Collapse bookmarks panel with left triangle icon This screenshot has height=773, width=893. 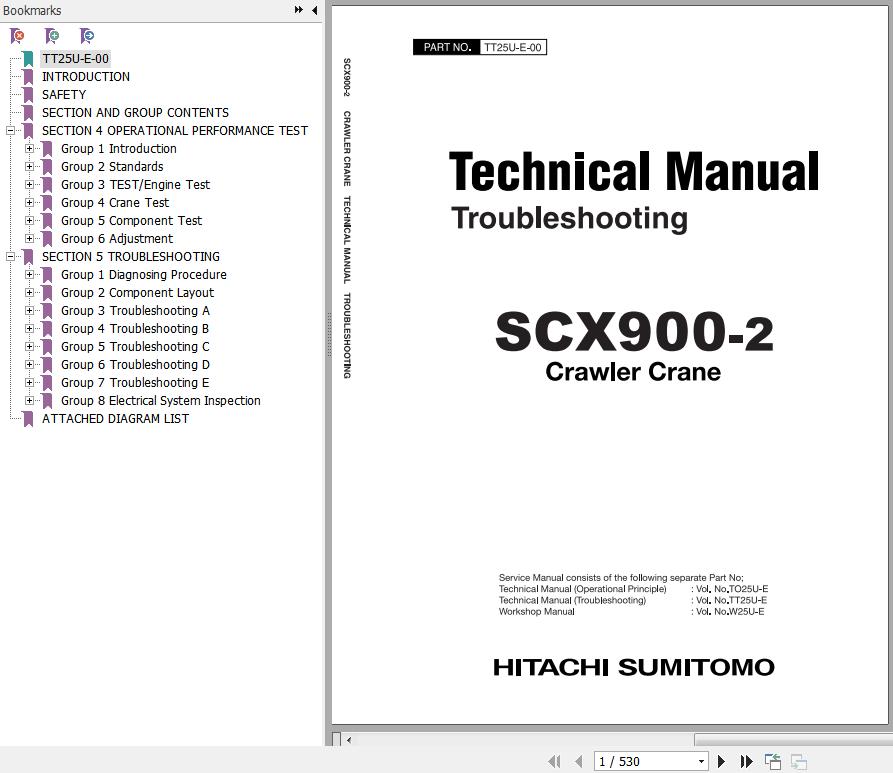click(314, 10)
